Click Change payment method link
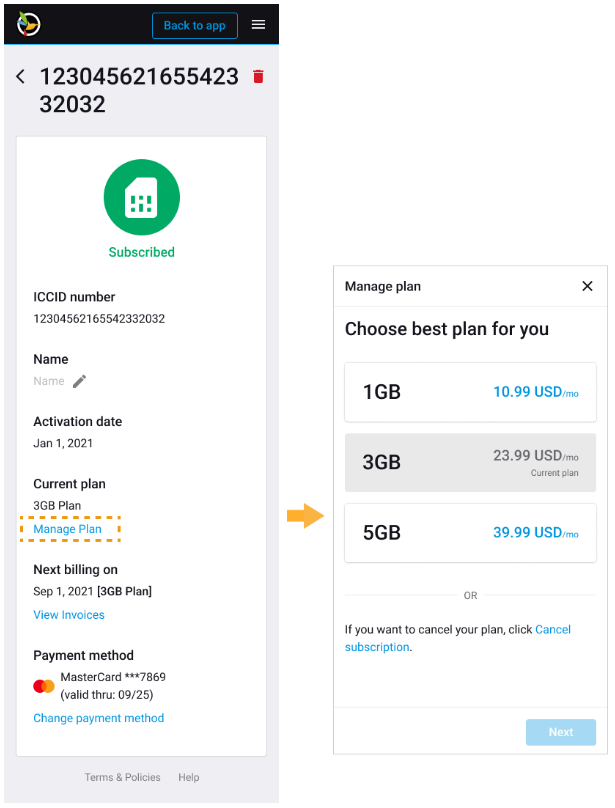 coord(98,718)
